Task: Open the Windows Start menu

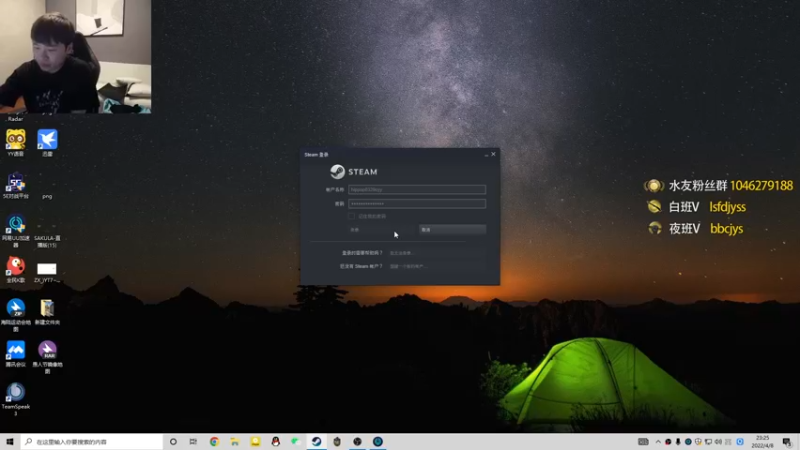Action: pyautogui.click(x=10, y=441)
